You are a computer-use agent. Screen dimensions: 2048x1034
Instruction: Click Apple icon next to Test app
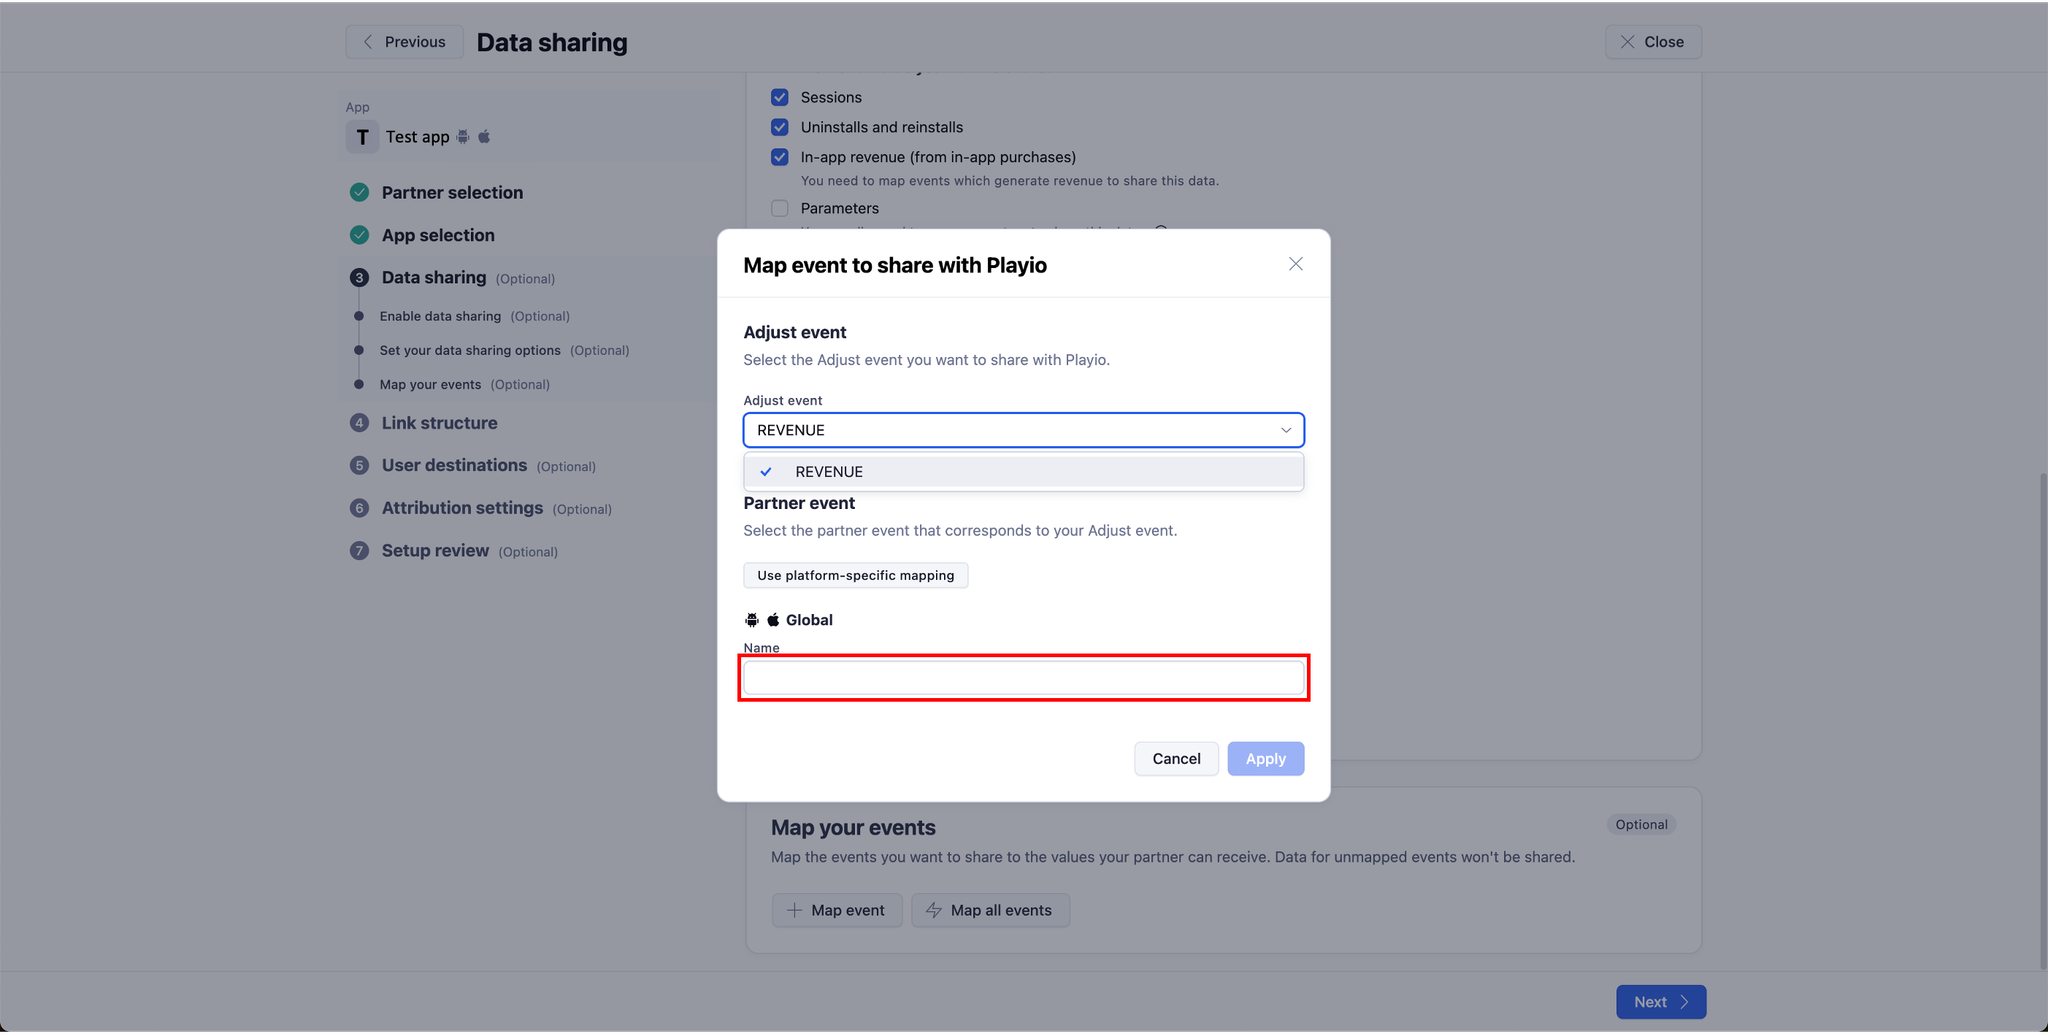(484, 137)
